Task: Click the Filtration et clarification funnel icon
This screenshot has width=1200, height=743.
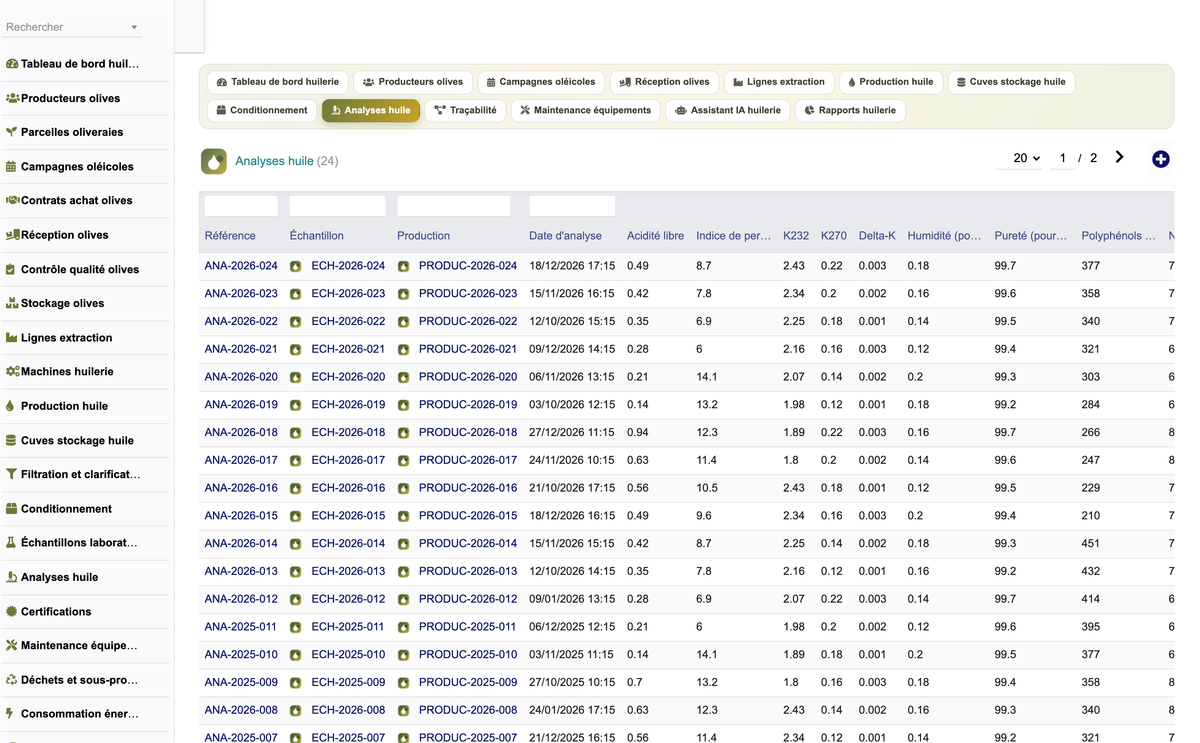Action: click(11, 474)
